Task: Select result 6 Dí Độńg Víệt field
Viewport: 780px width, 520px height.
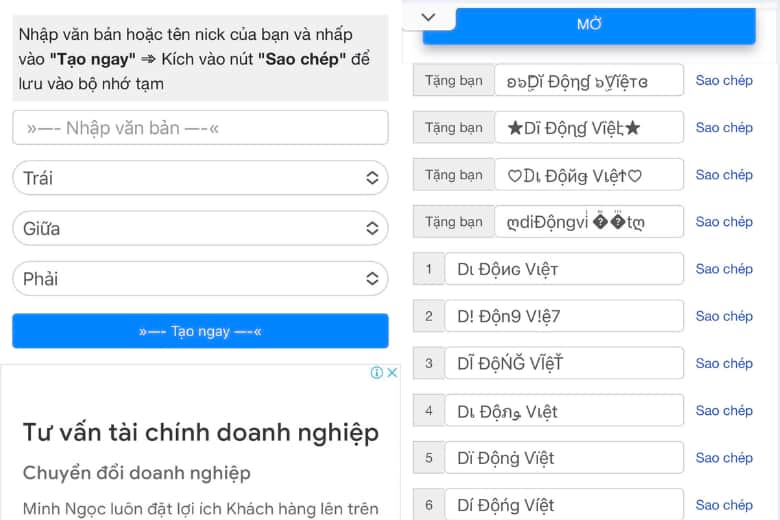Action: [564, 505]
